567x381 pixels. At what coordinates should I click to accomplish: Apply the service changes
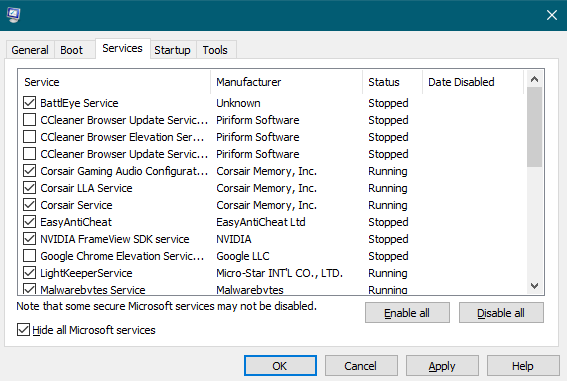click(x=442, y=366)
